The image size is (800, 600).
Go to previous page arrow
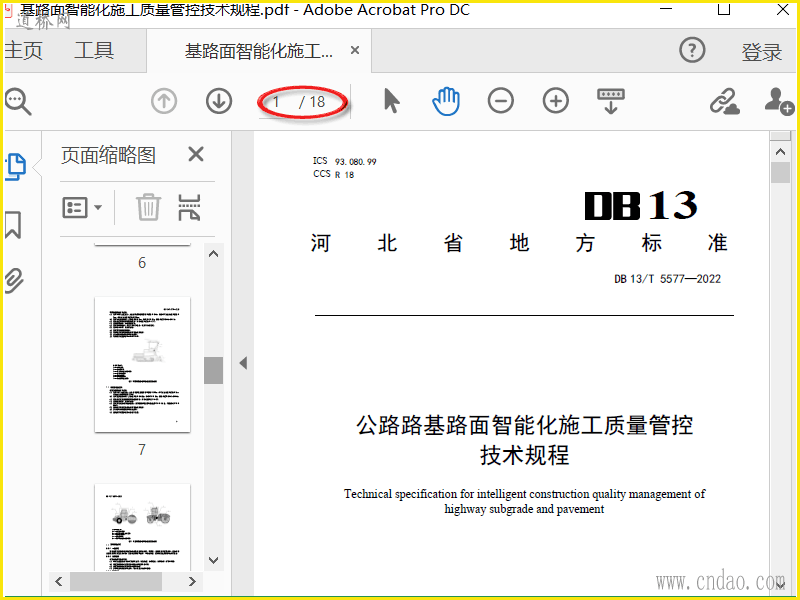pos(164,101)
